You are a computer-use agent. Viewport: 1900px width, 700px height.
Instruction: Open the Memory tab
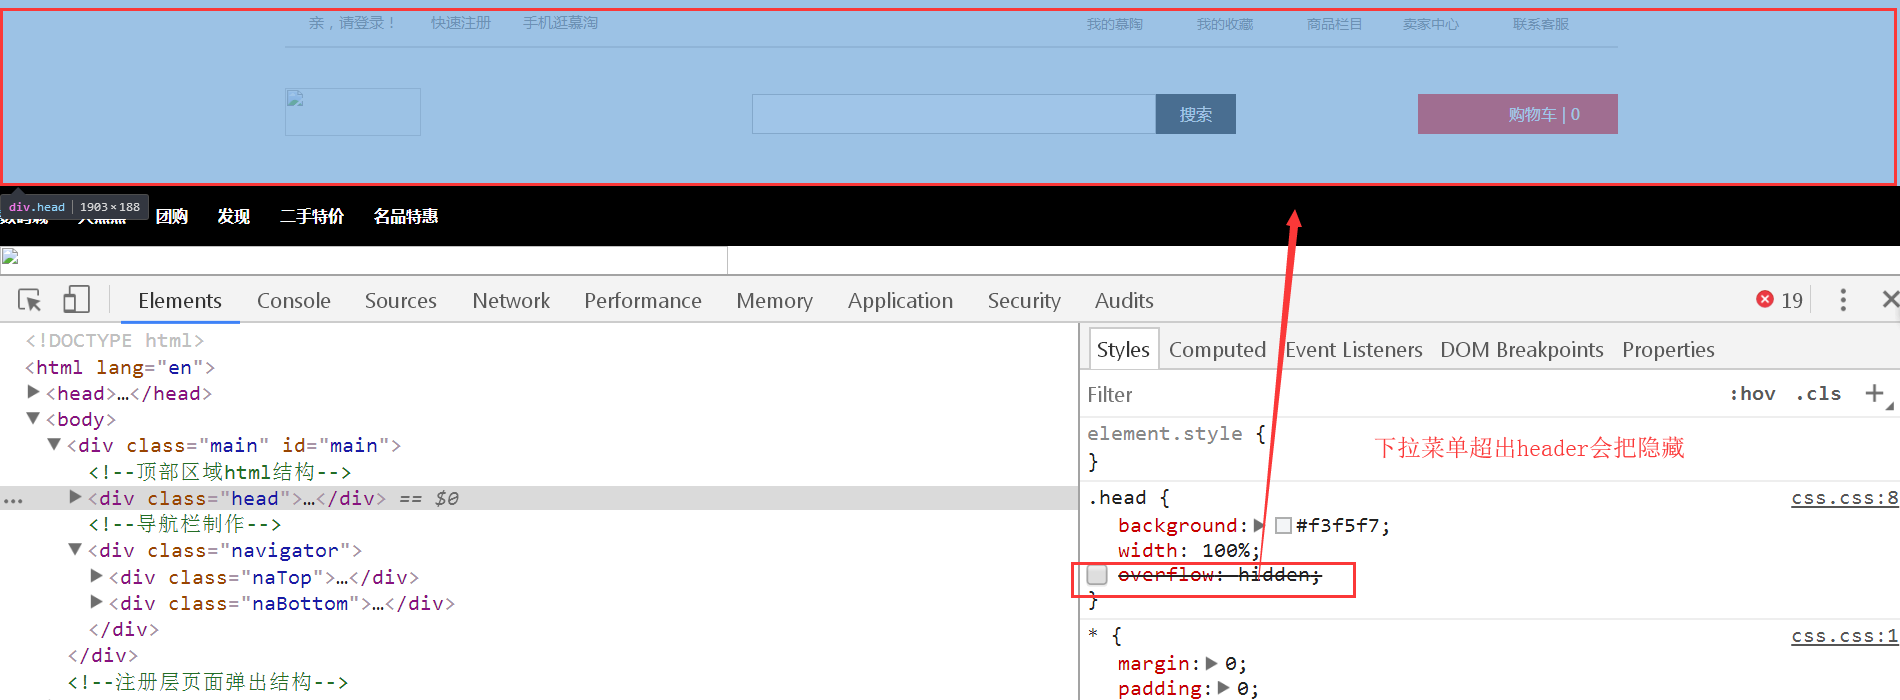coord(775,301)
